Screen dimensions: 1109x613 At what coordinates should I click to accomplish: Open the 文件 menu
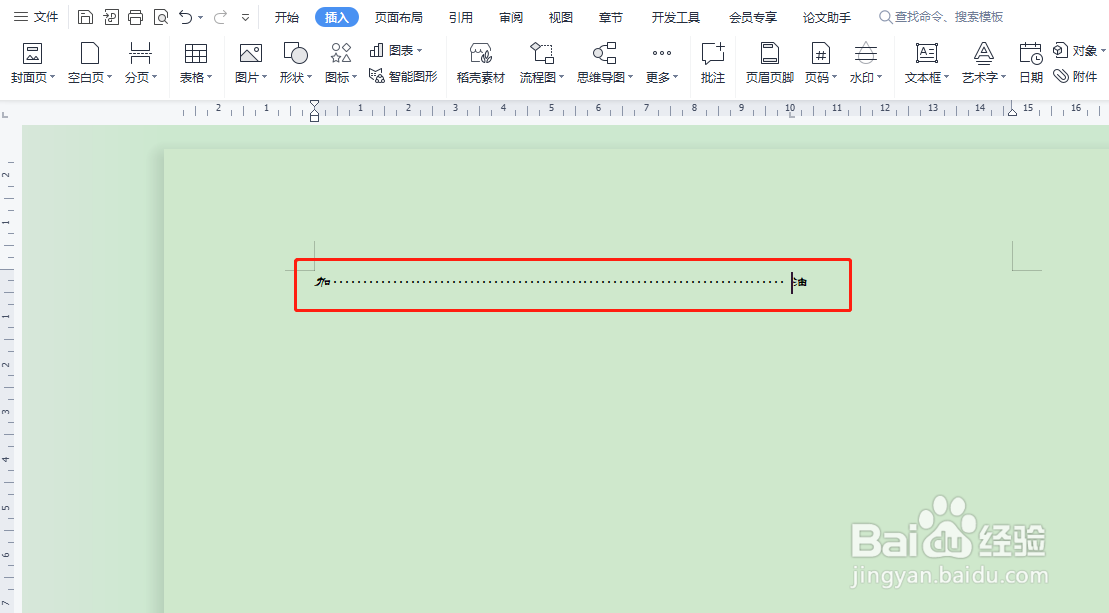tap(36, 17)
